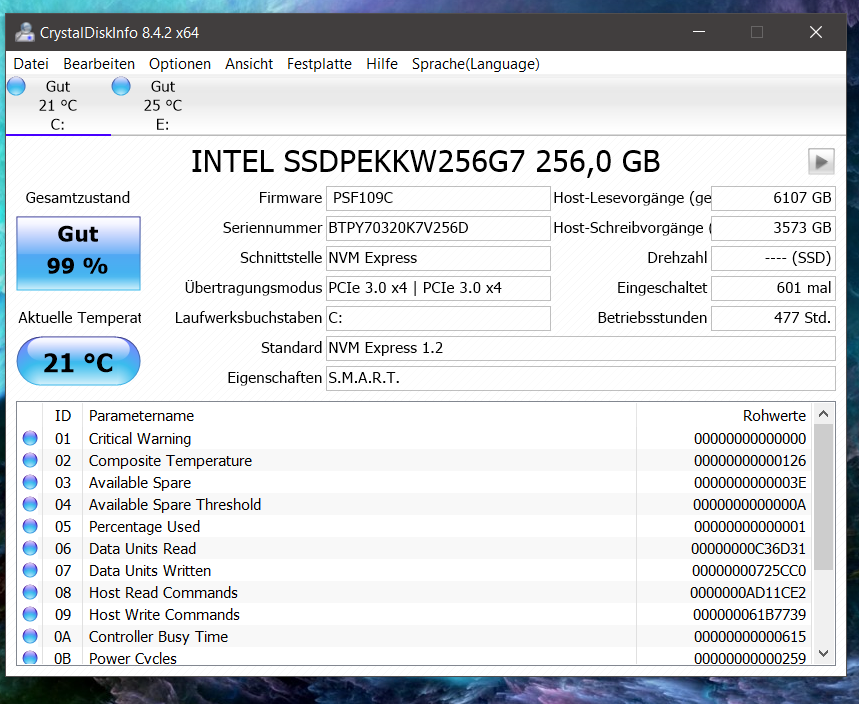
Task: Click status orb for Host Read Commands row
Action: click(30, 592)
